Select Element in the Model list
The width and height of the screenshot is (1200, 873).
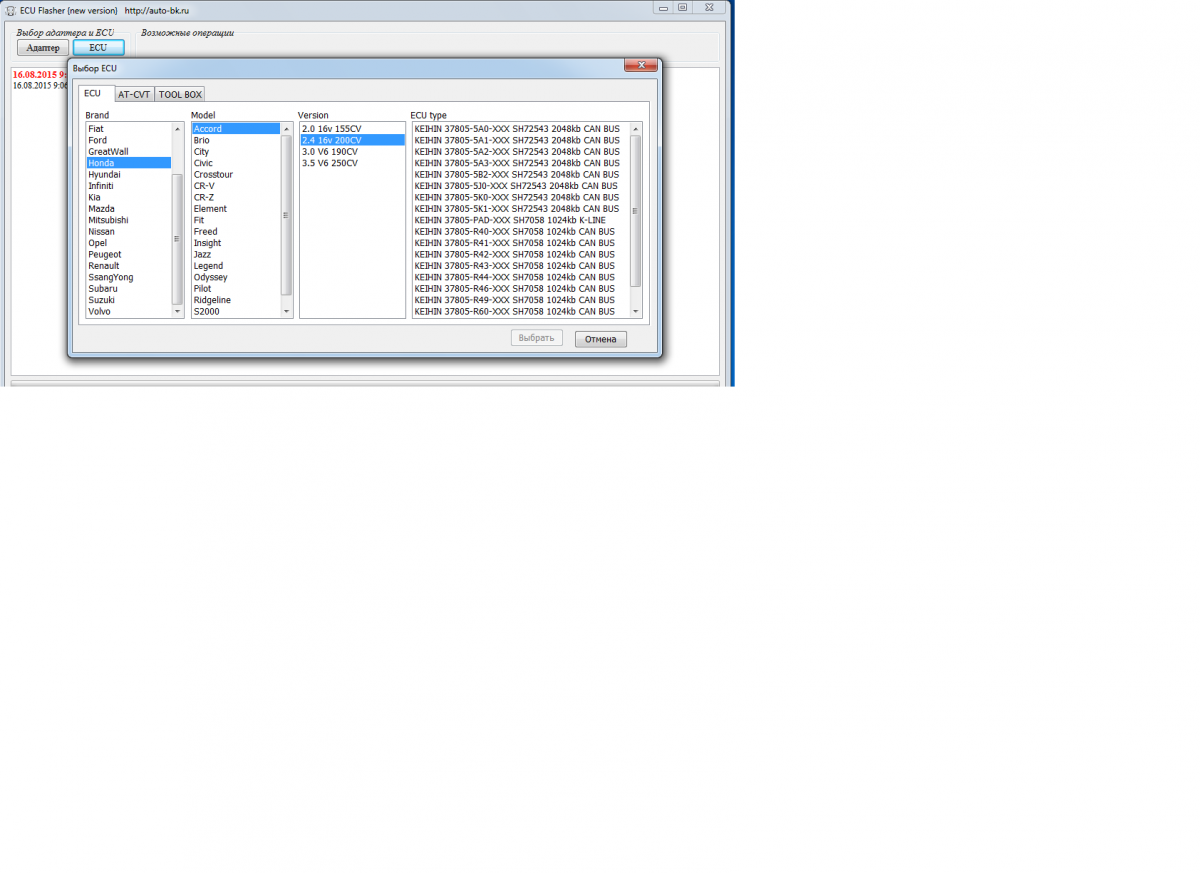[x=236, y=209]
